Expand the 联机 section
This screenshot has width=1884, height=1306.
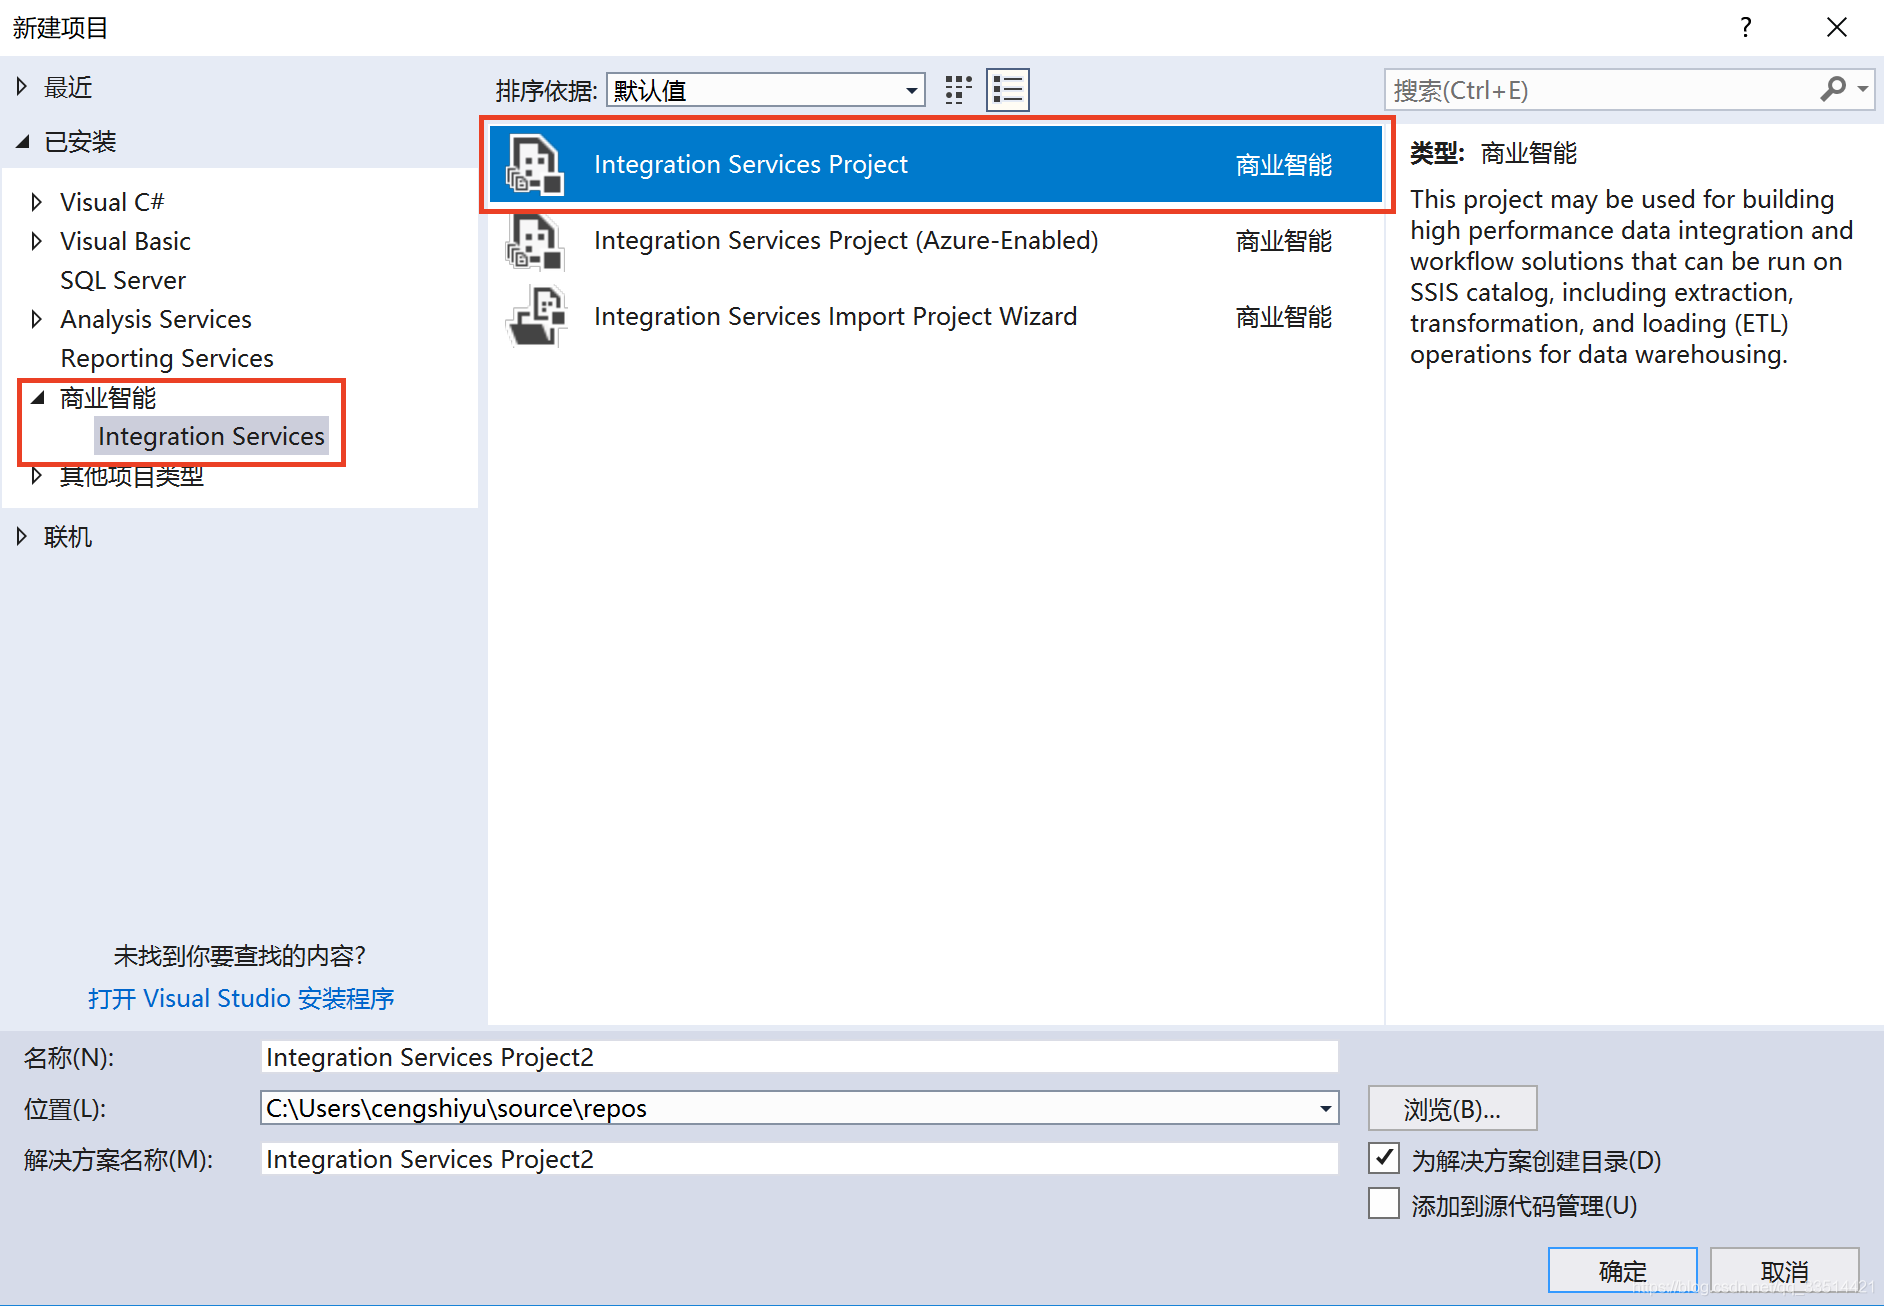pos(21,537)
